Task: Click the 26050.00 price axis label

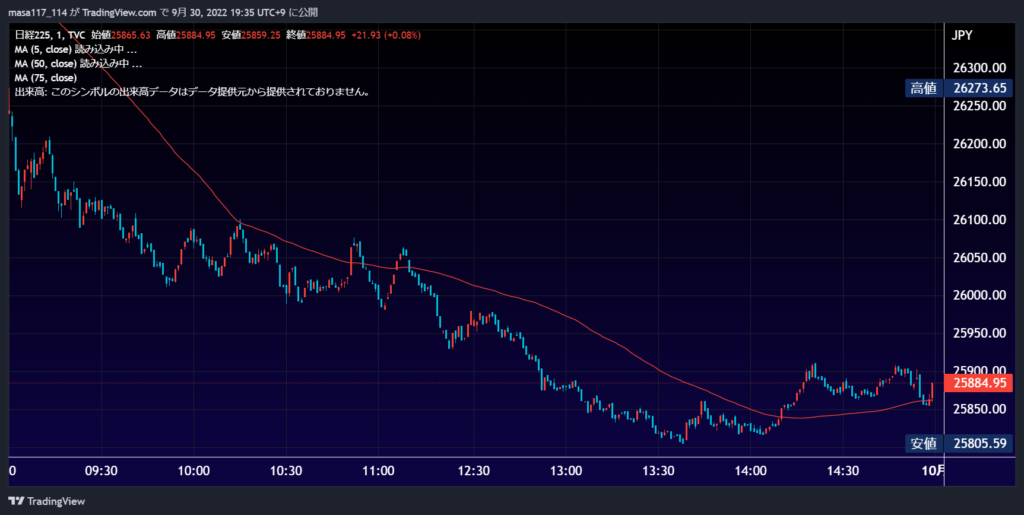Action: tap(980, 257)
